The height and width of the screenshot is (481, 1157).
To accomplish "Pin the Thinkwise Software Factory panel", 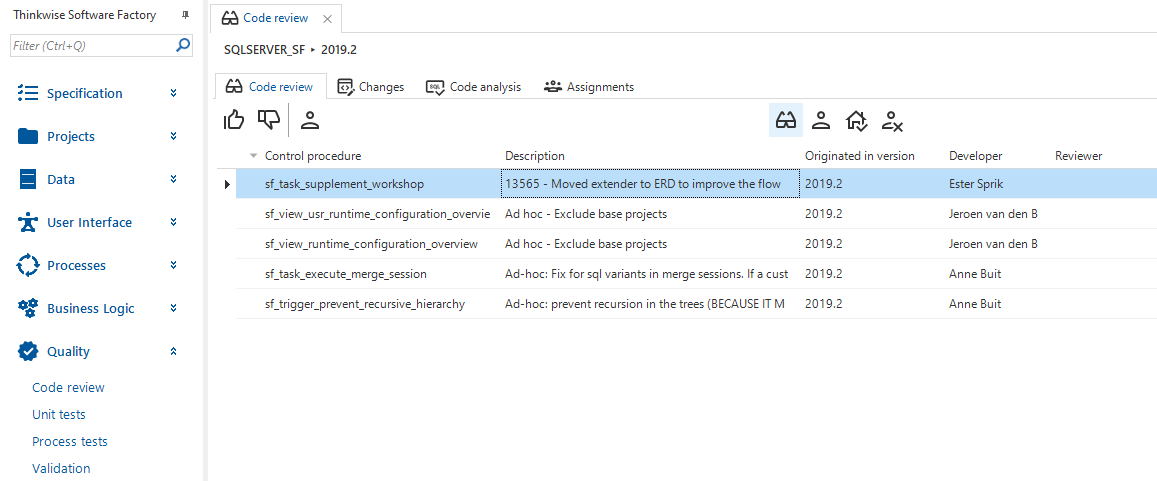I will tap(184, 15).
